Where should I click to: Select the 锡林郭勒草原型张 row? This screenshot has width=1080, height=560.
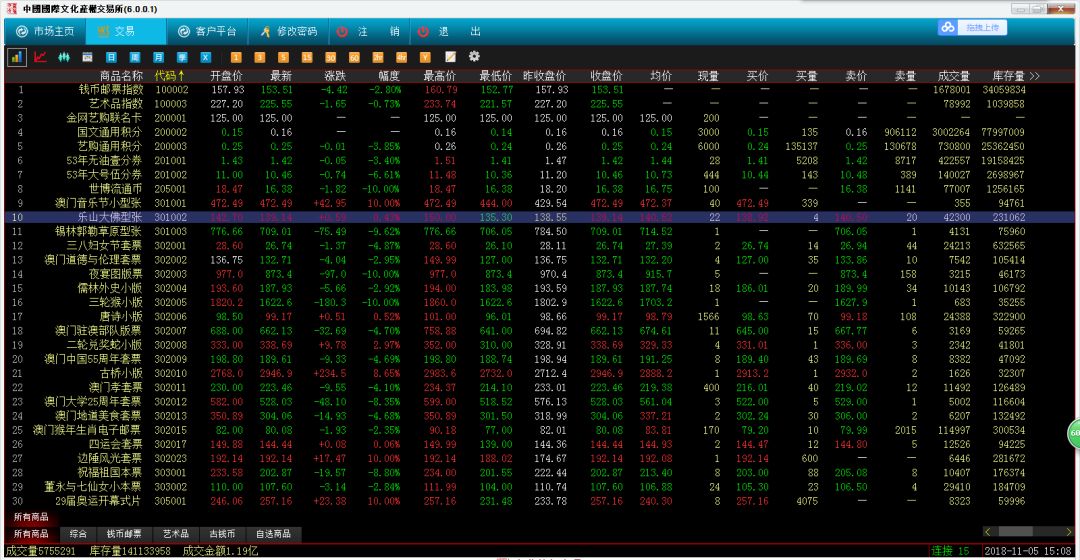539,231
